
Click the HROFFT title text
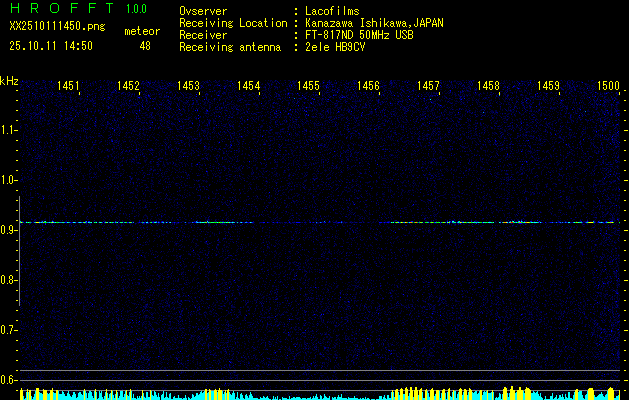(57, 9)
